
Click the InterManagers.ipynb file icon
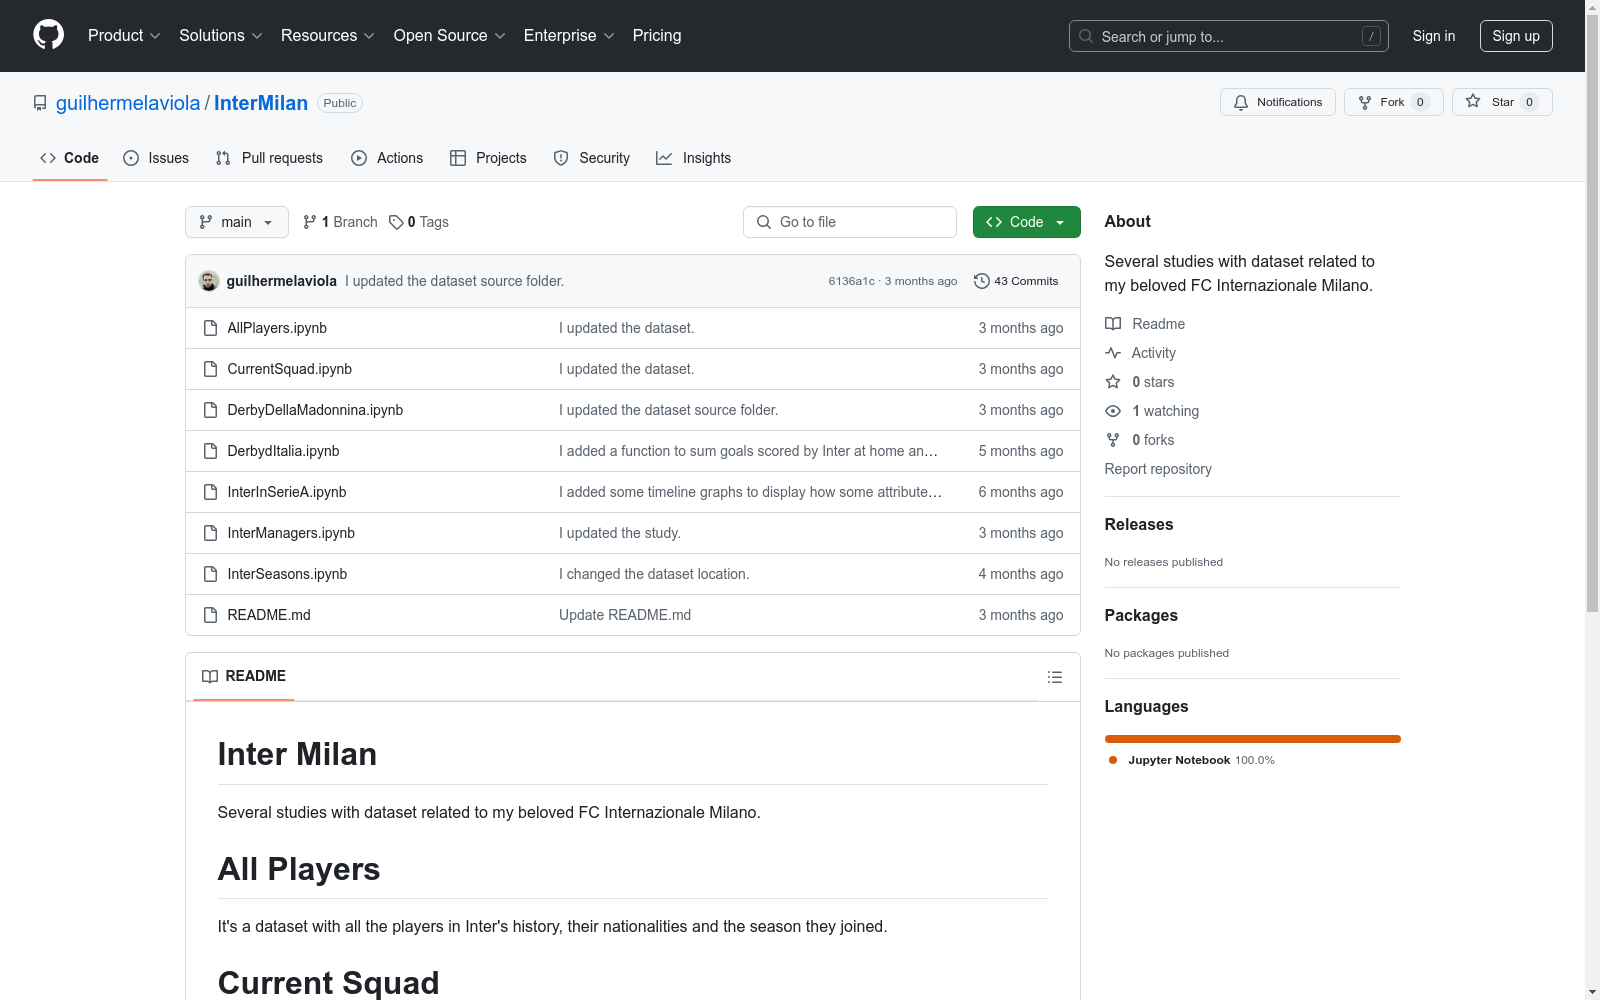[x=210, y=533]
